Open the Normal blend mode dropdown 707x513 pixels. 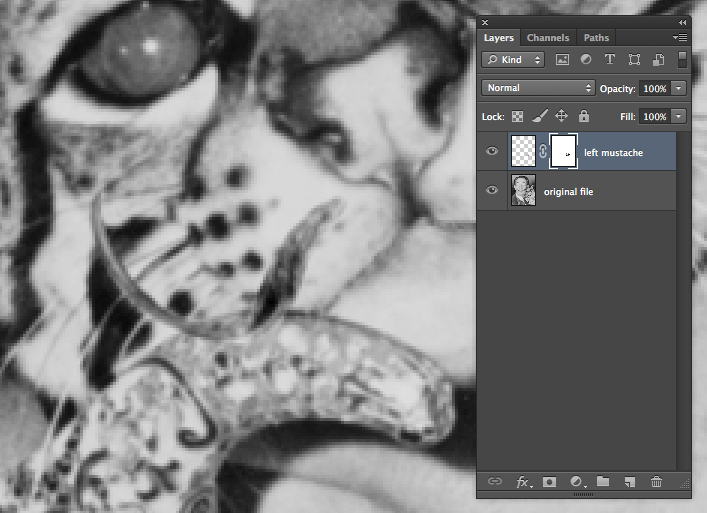pos(538,88)
